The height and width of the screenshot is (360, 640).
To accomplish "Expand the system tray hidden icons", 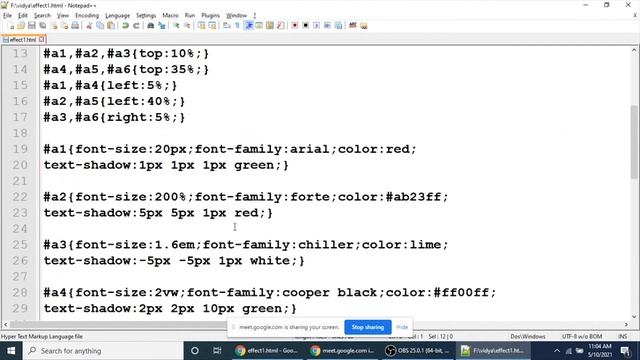I will 557,351.
